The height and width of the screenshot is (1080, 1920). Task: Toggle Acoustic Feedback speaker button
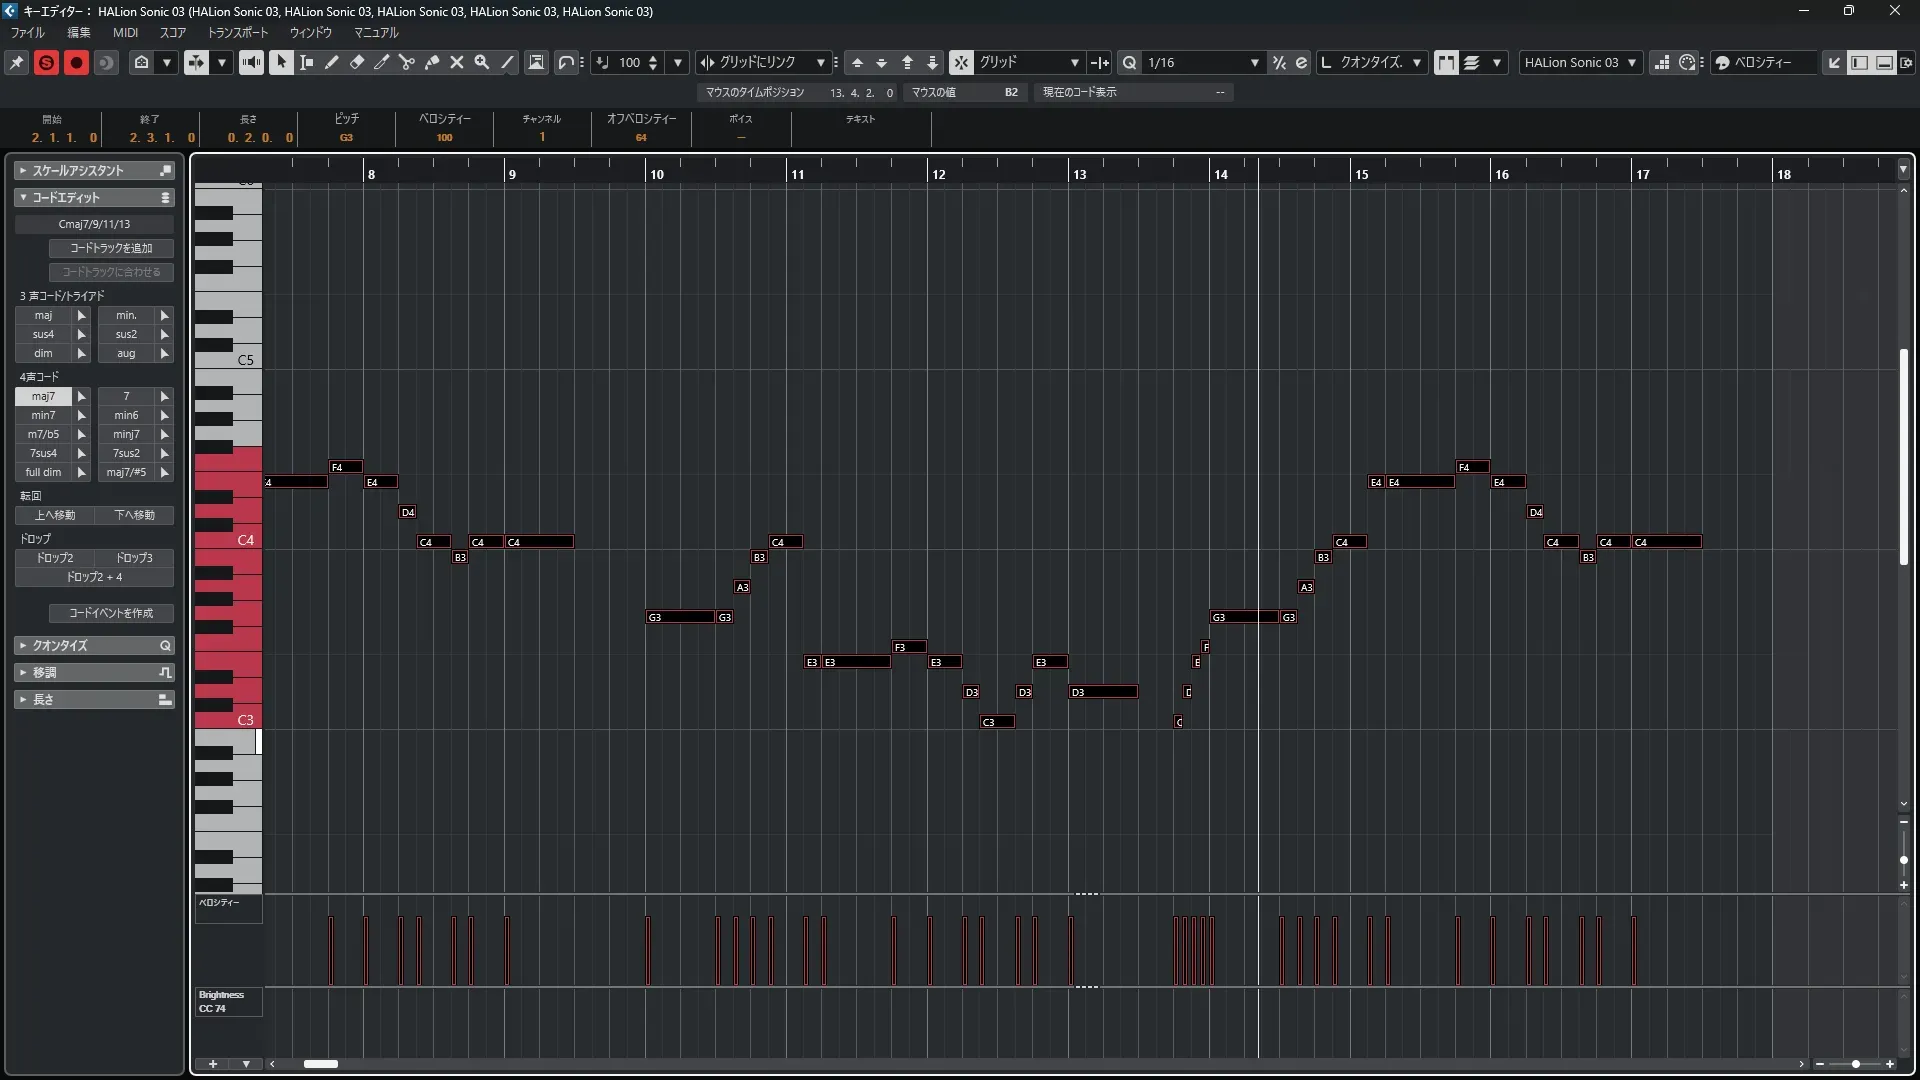(x=251, y=62)
